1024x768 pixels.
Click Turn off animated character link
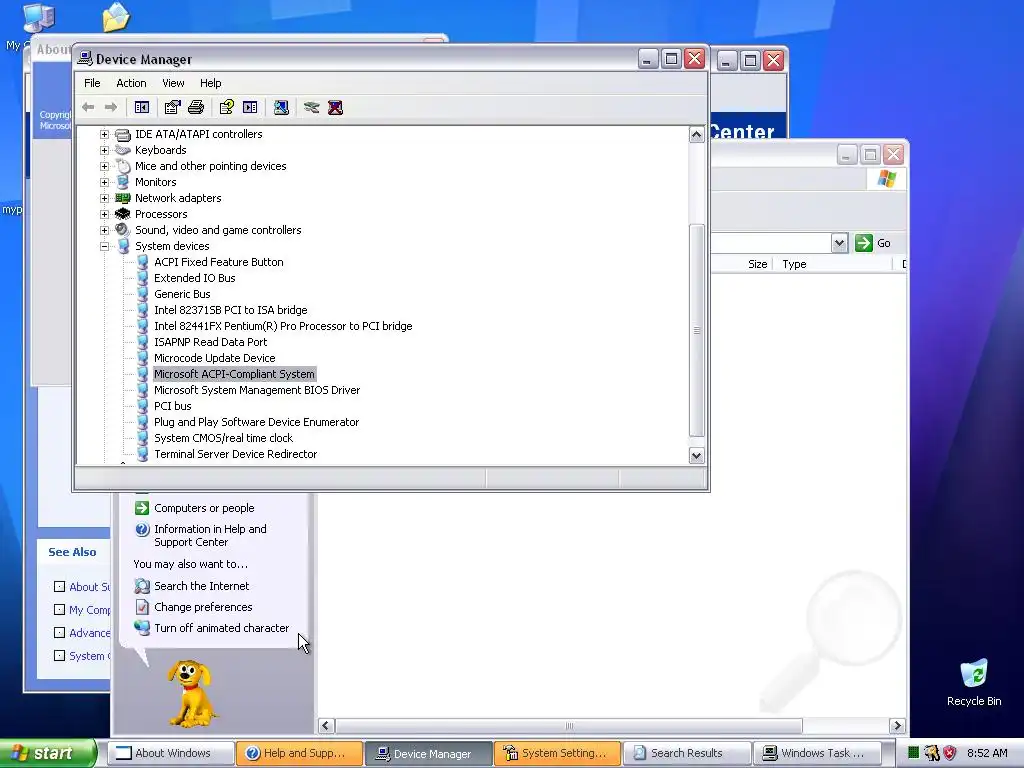(221, 628)
